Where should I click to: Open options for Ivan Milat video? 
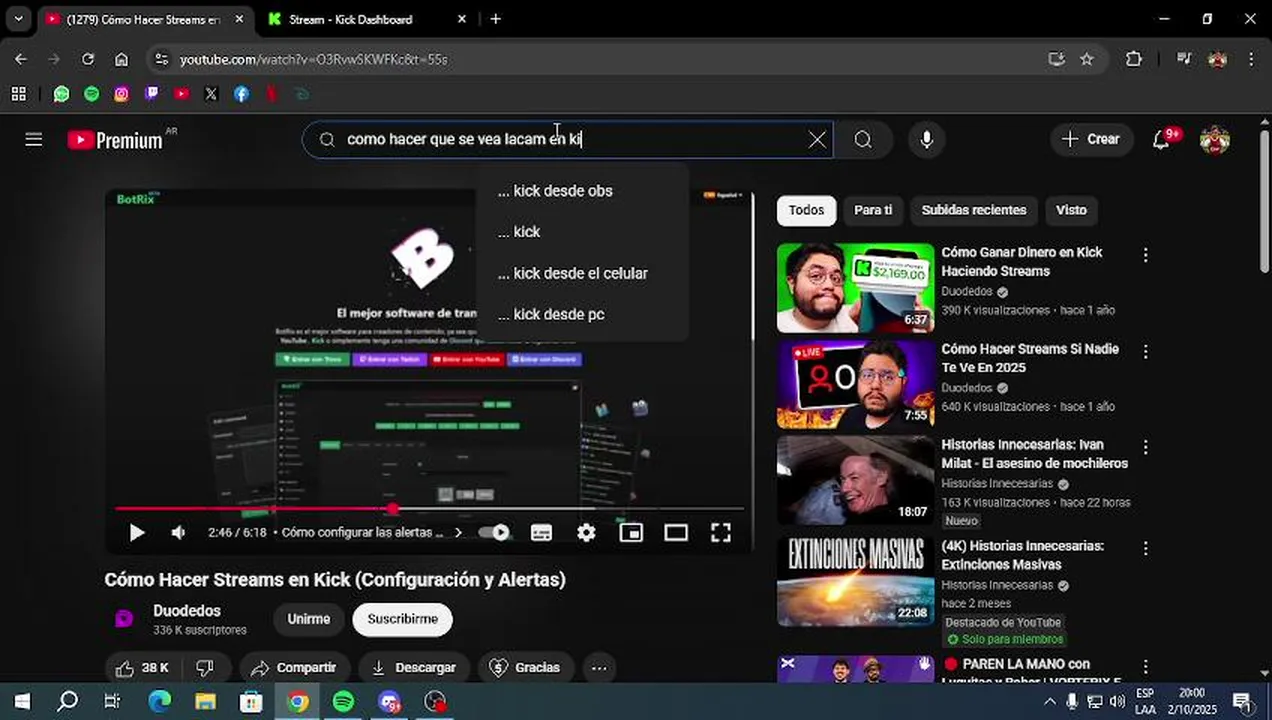[x=1146, y=447]
